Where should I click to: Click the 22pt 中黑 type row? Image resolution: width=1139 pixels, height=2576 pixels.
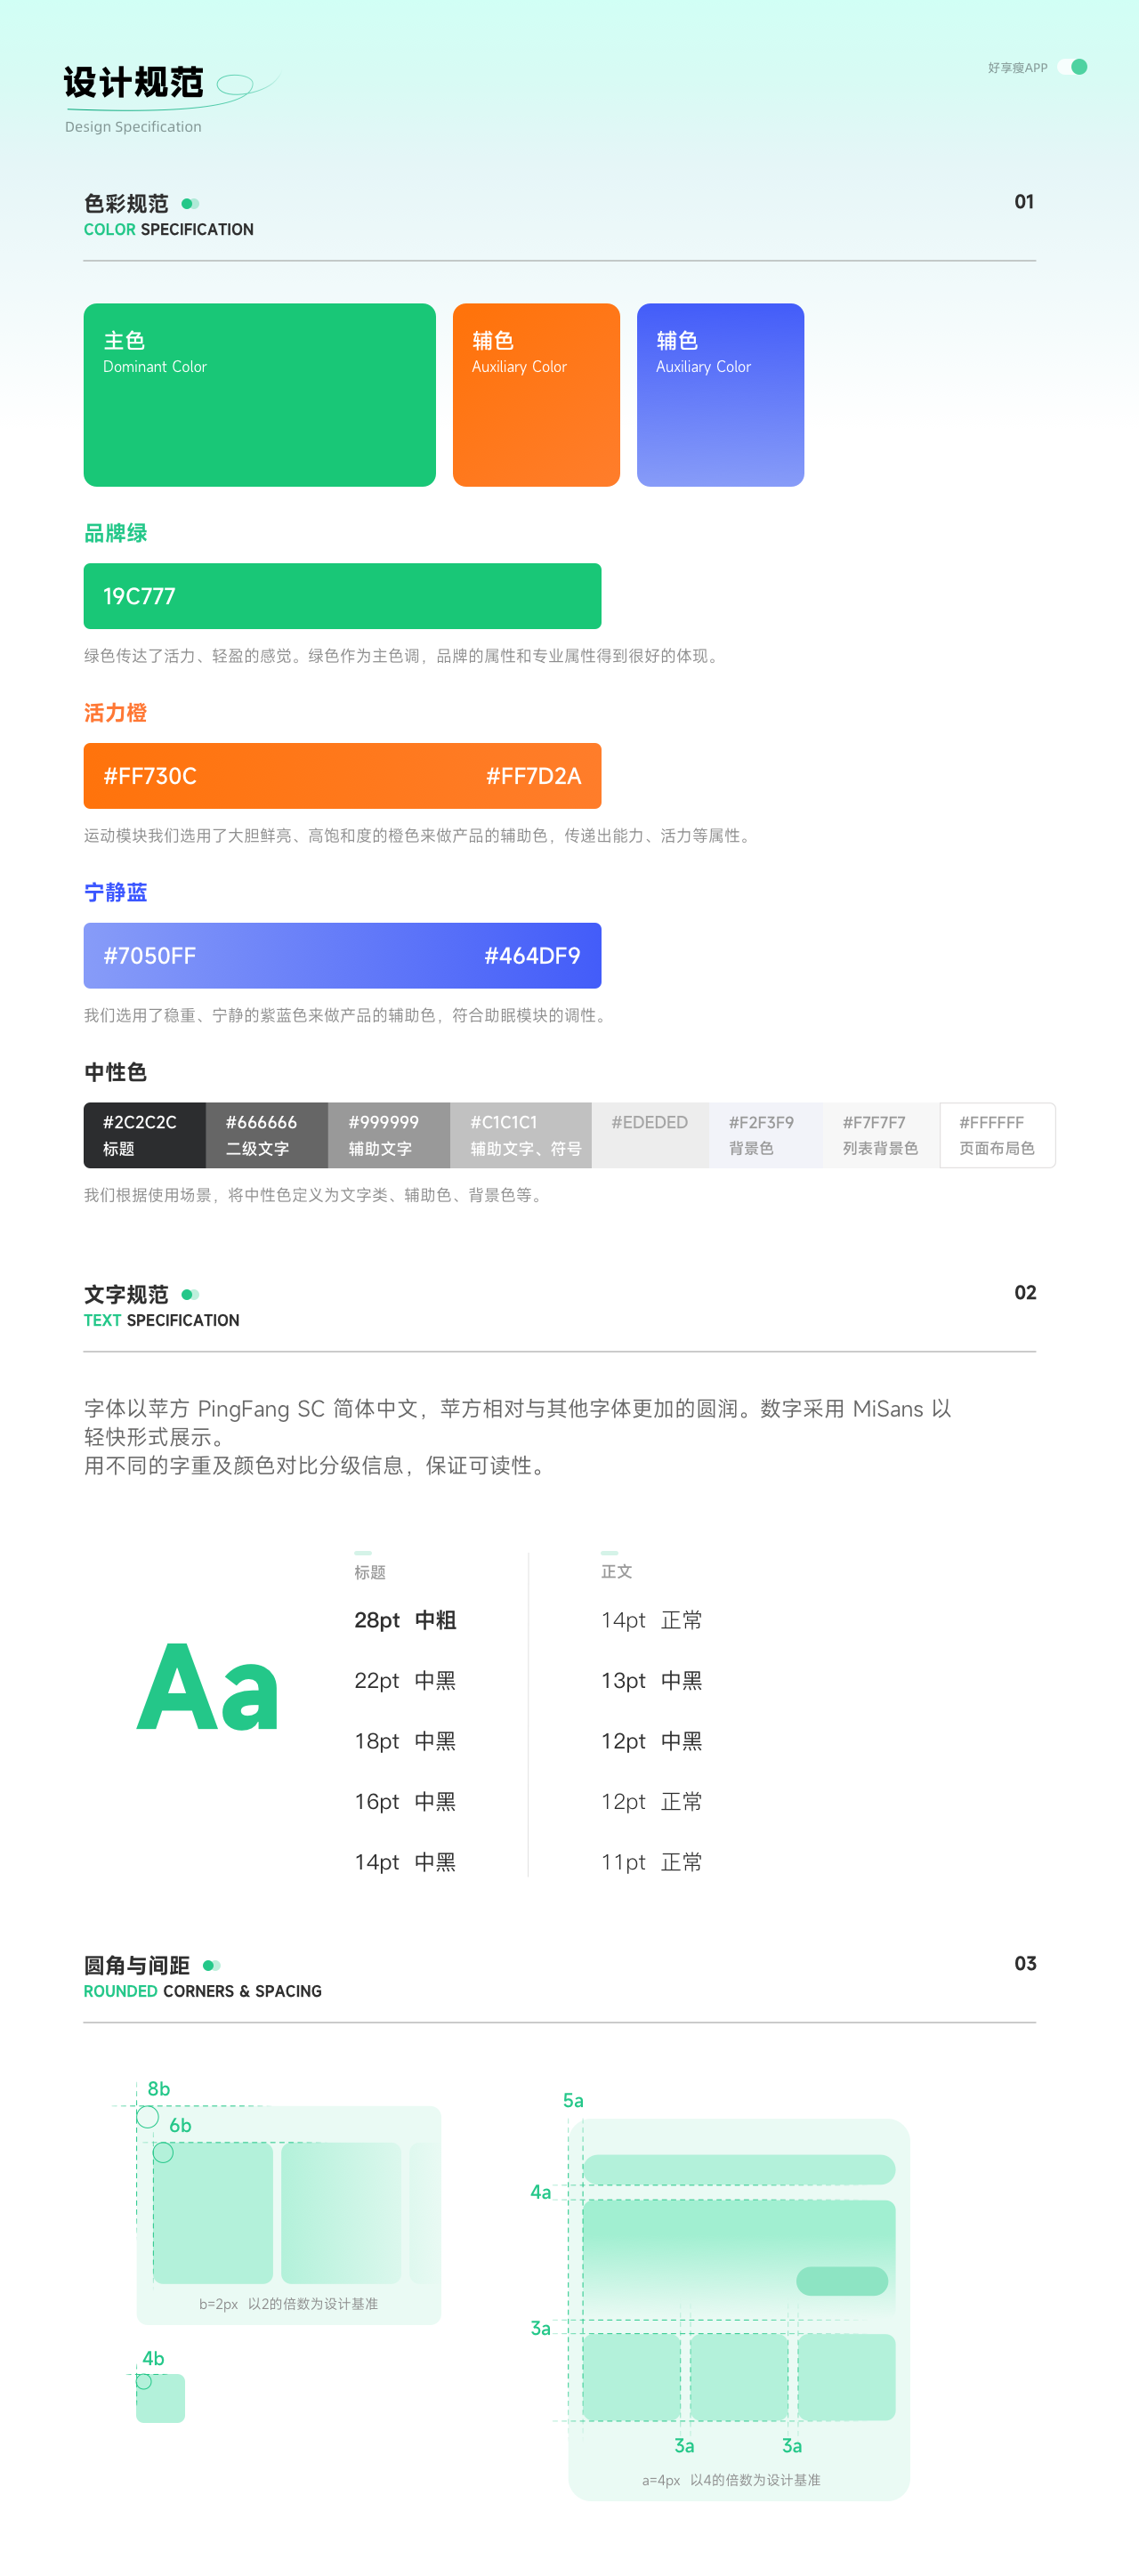(405, 1681)
